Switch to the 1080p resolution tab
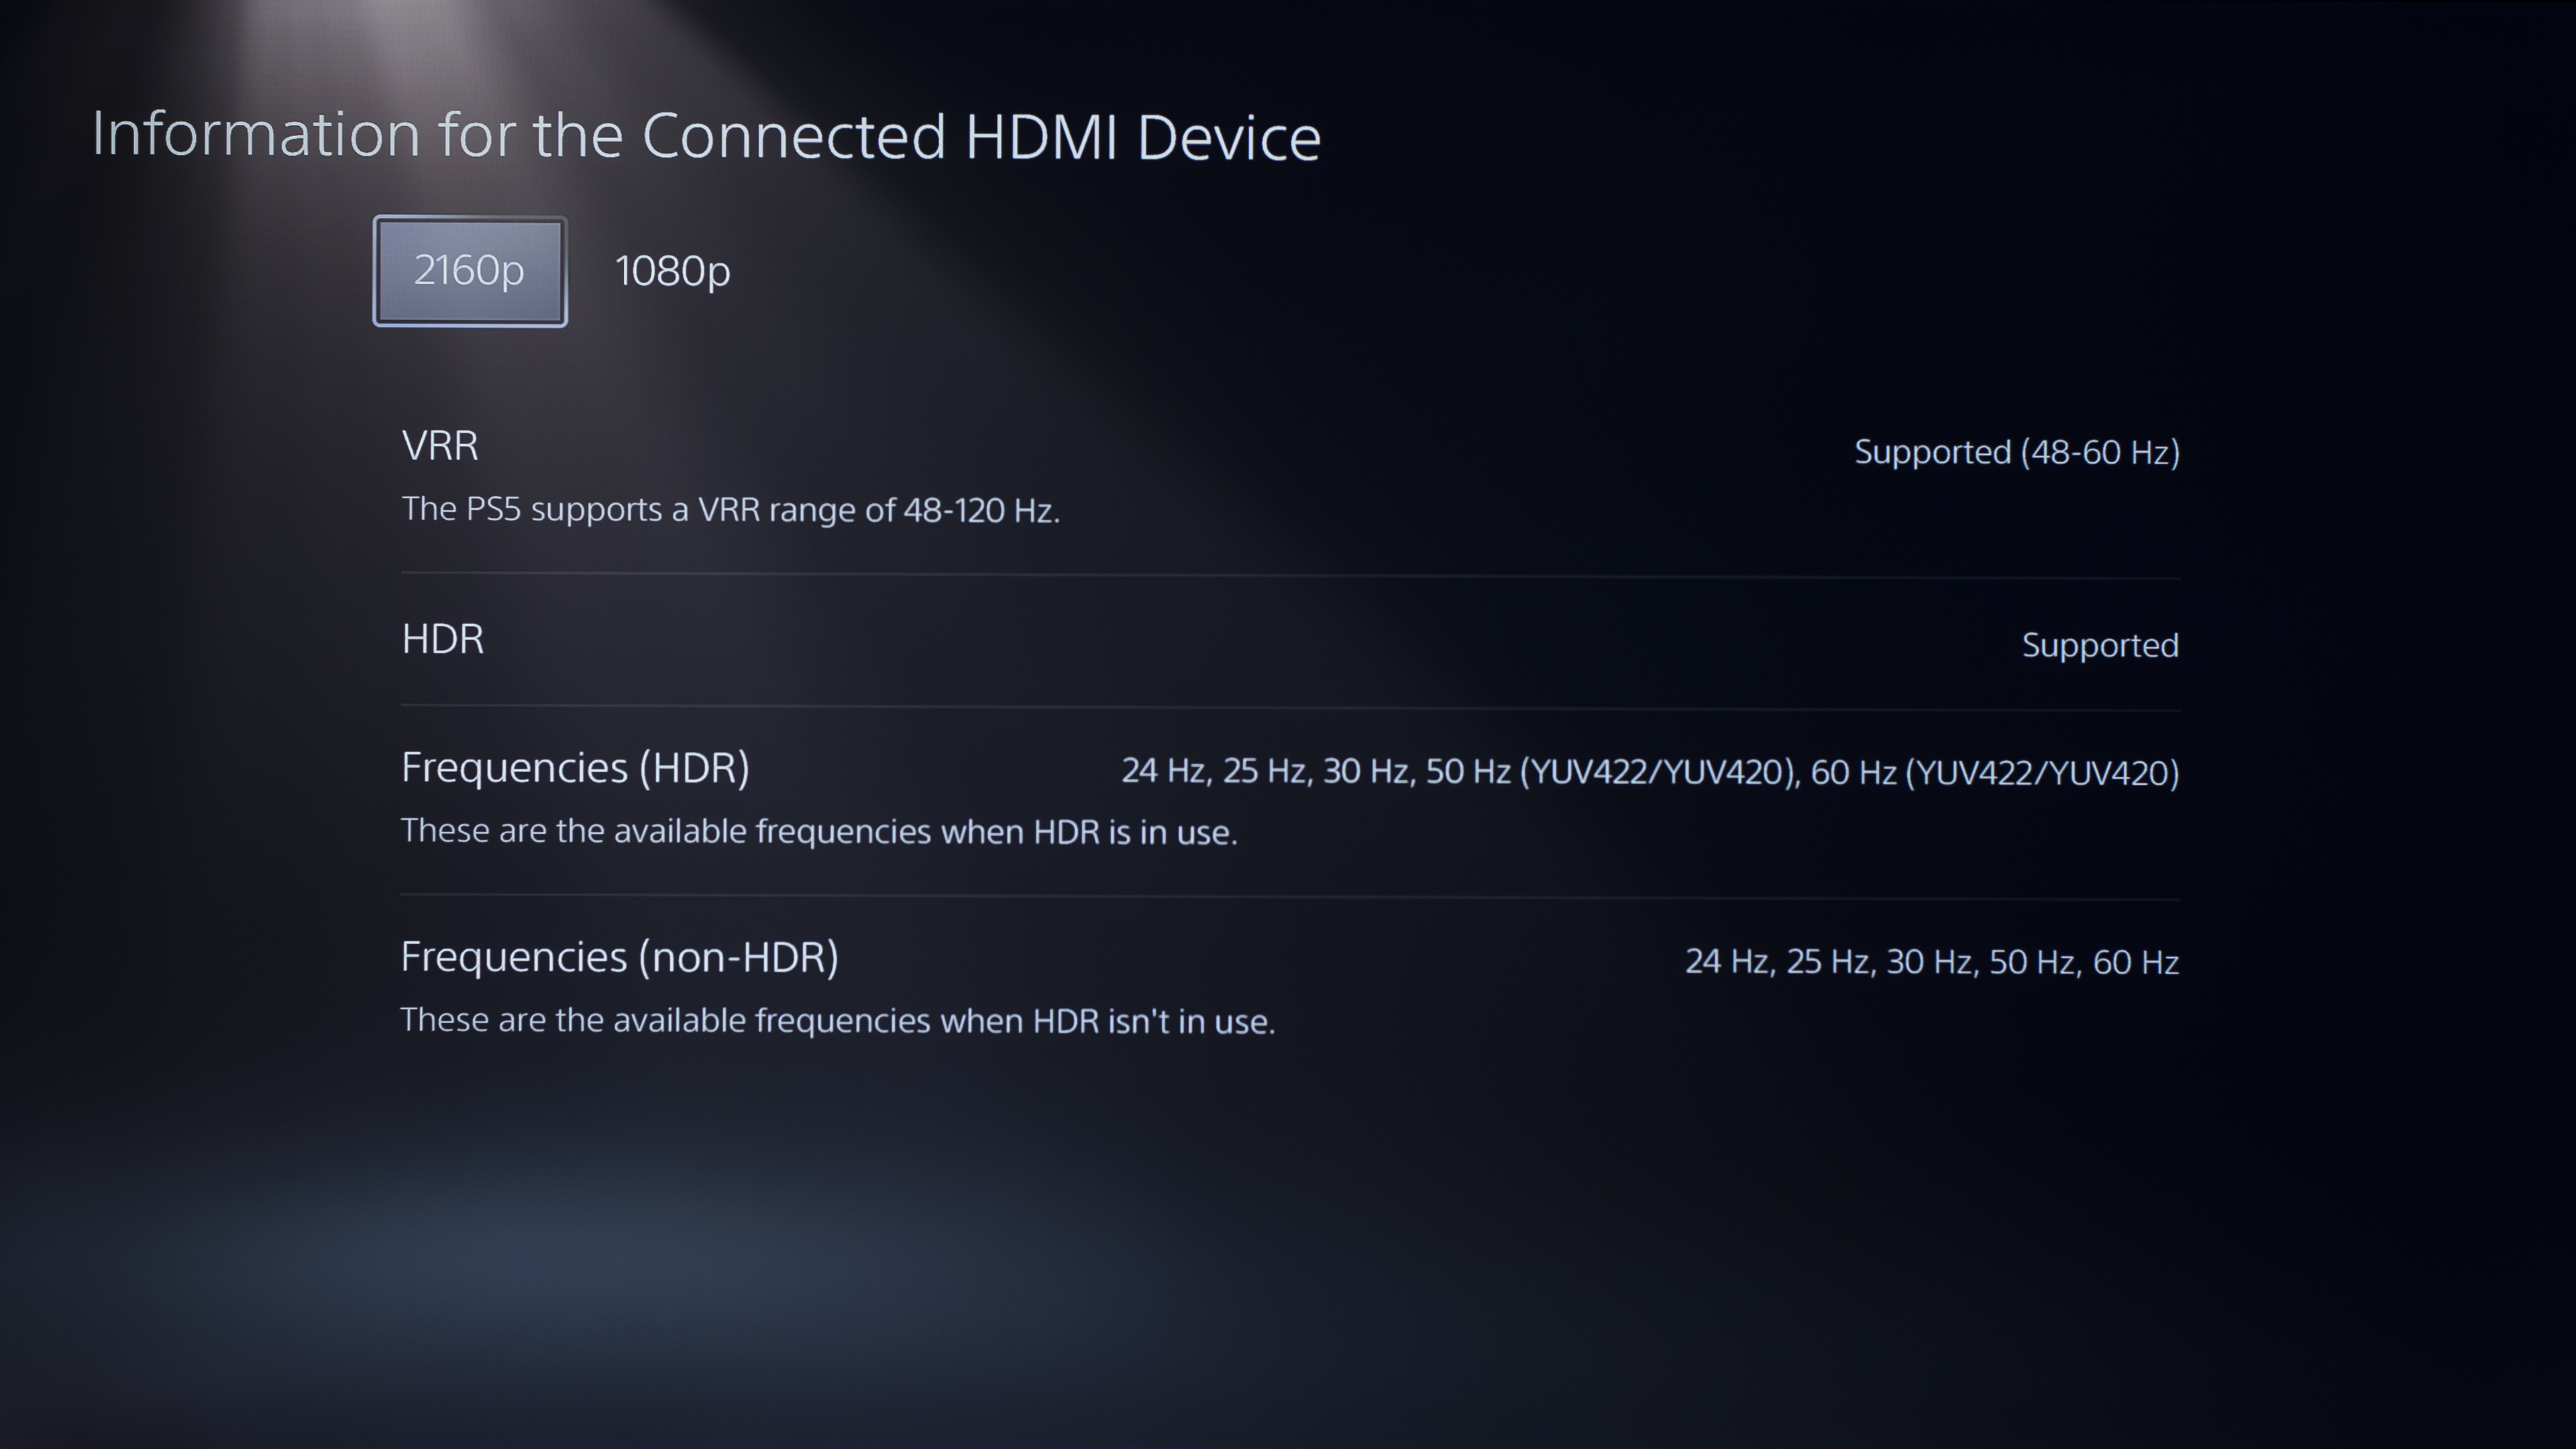2576x1449 pixels. [672, 271]
